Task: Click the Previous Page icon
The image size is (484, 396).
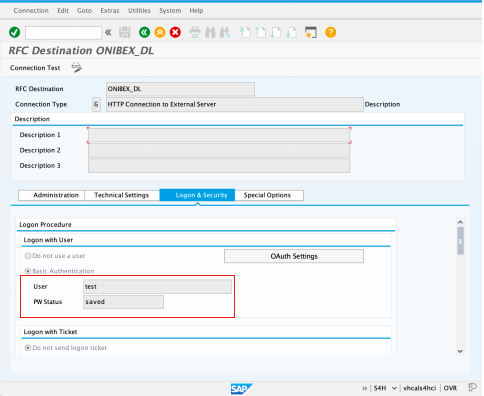Action: [x=260, y=32]
